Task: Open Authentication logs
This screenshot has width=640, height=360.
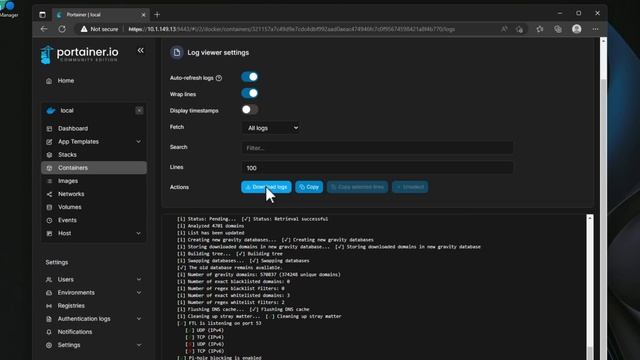Action: tap(84, 319)
